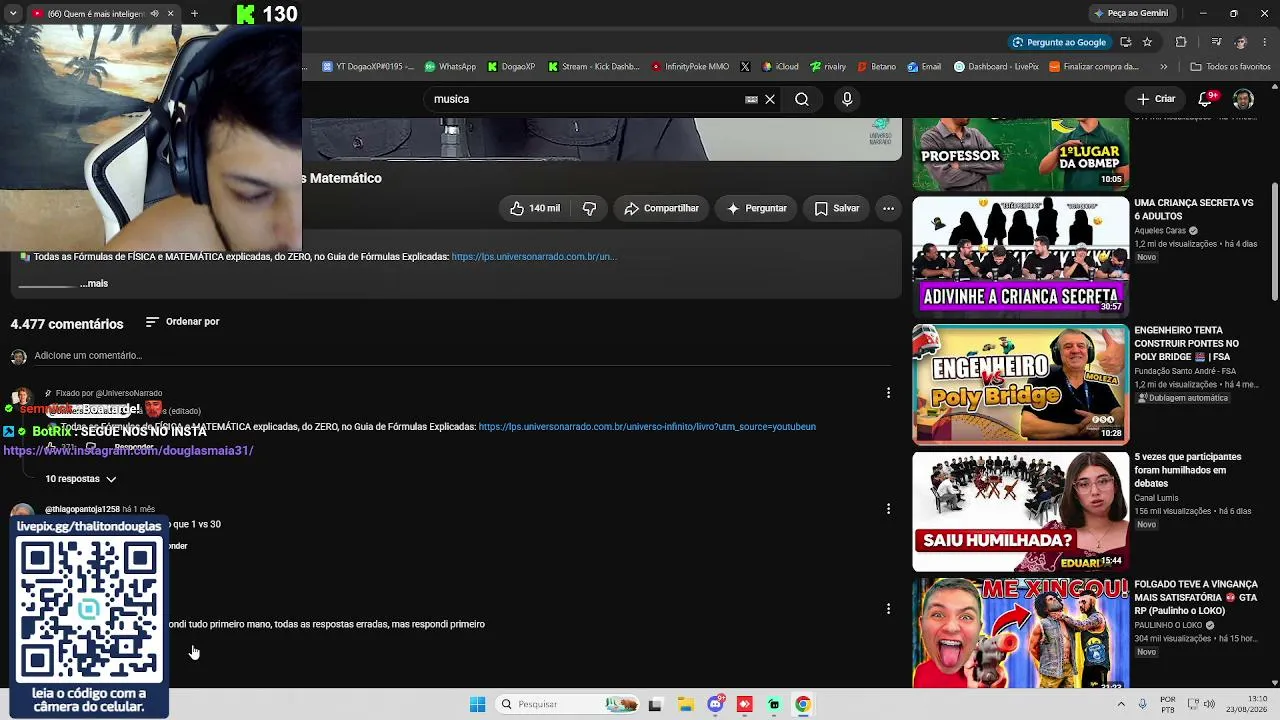
Task: Open the DogaoXP bookmark
Action: 511,67
